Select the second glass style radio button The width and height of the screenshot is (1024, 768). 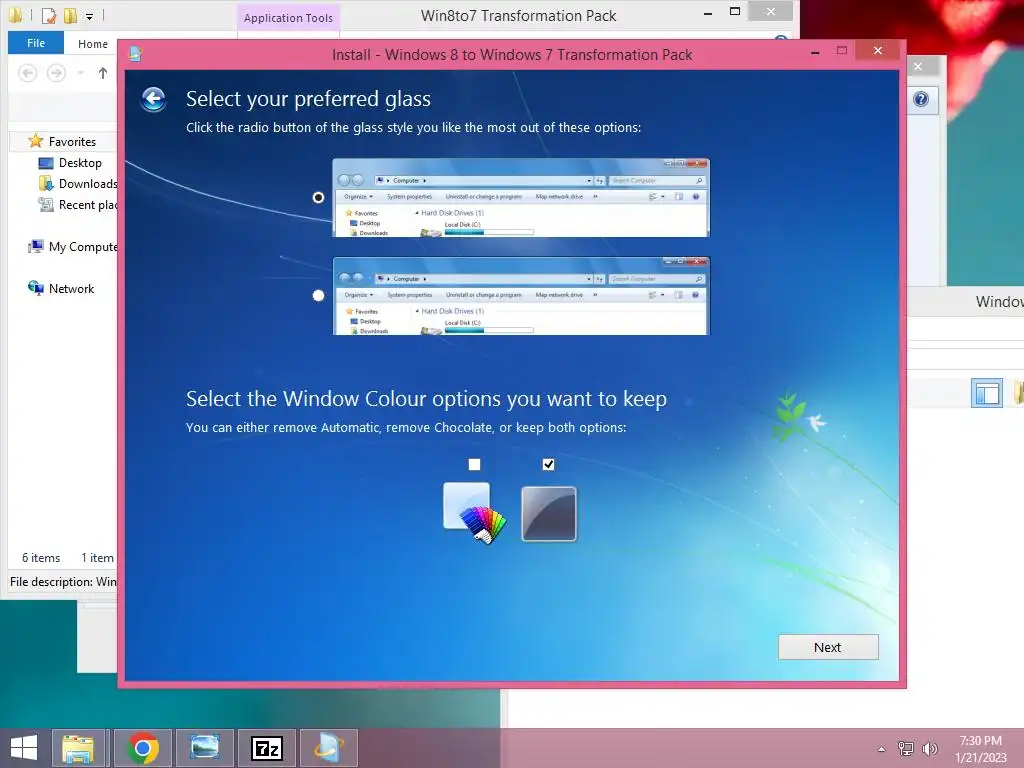pyautogui.click(x=318, y=296)
